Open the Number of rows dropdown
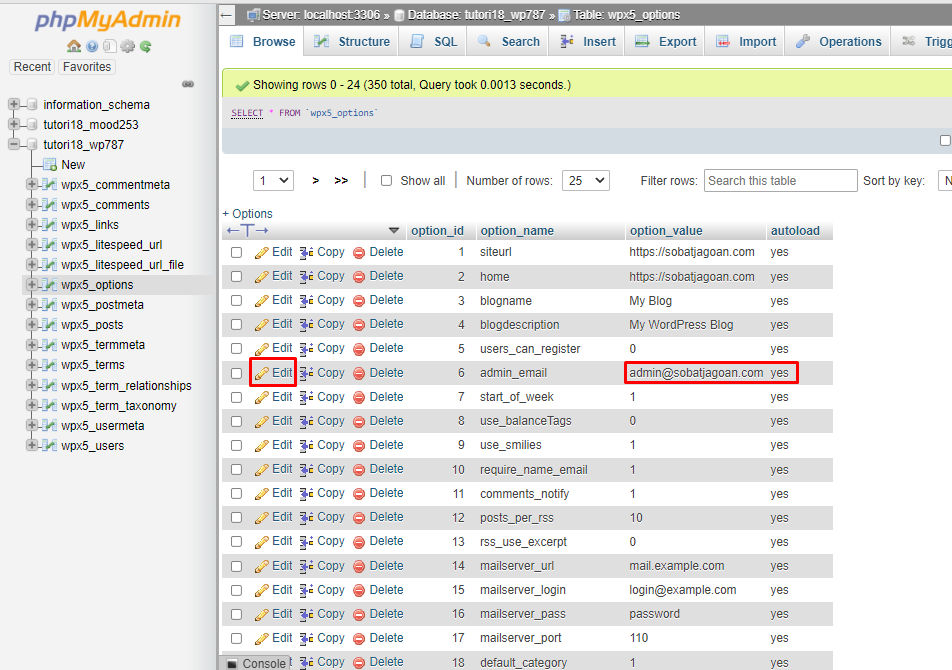Viewport: 952px width, 670px height. pos(586,181)
